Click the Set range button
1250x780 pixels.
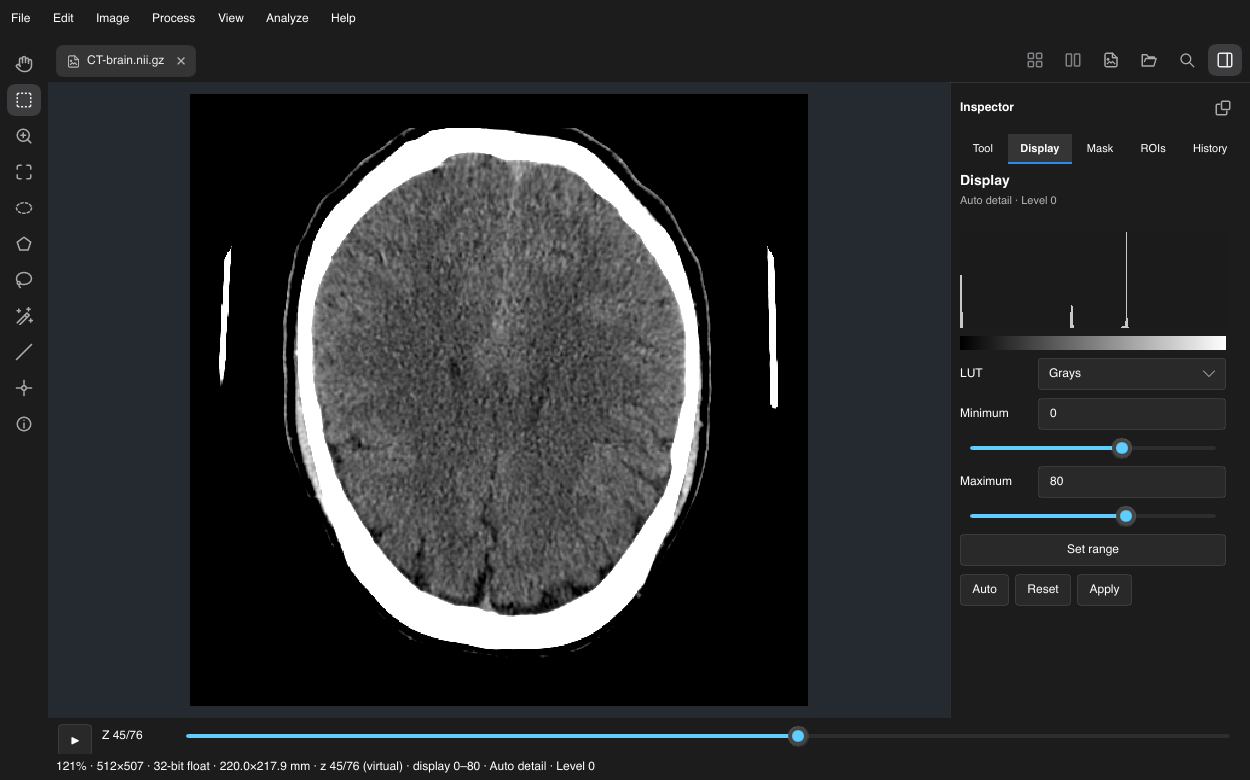[1093, 549]
